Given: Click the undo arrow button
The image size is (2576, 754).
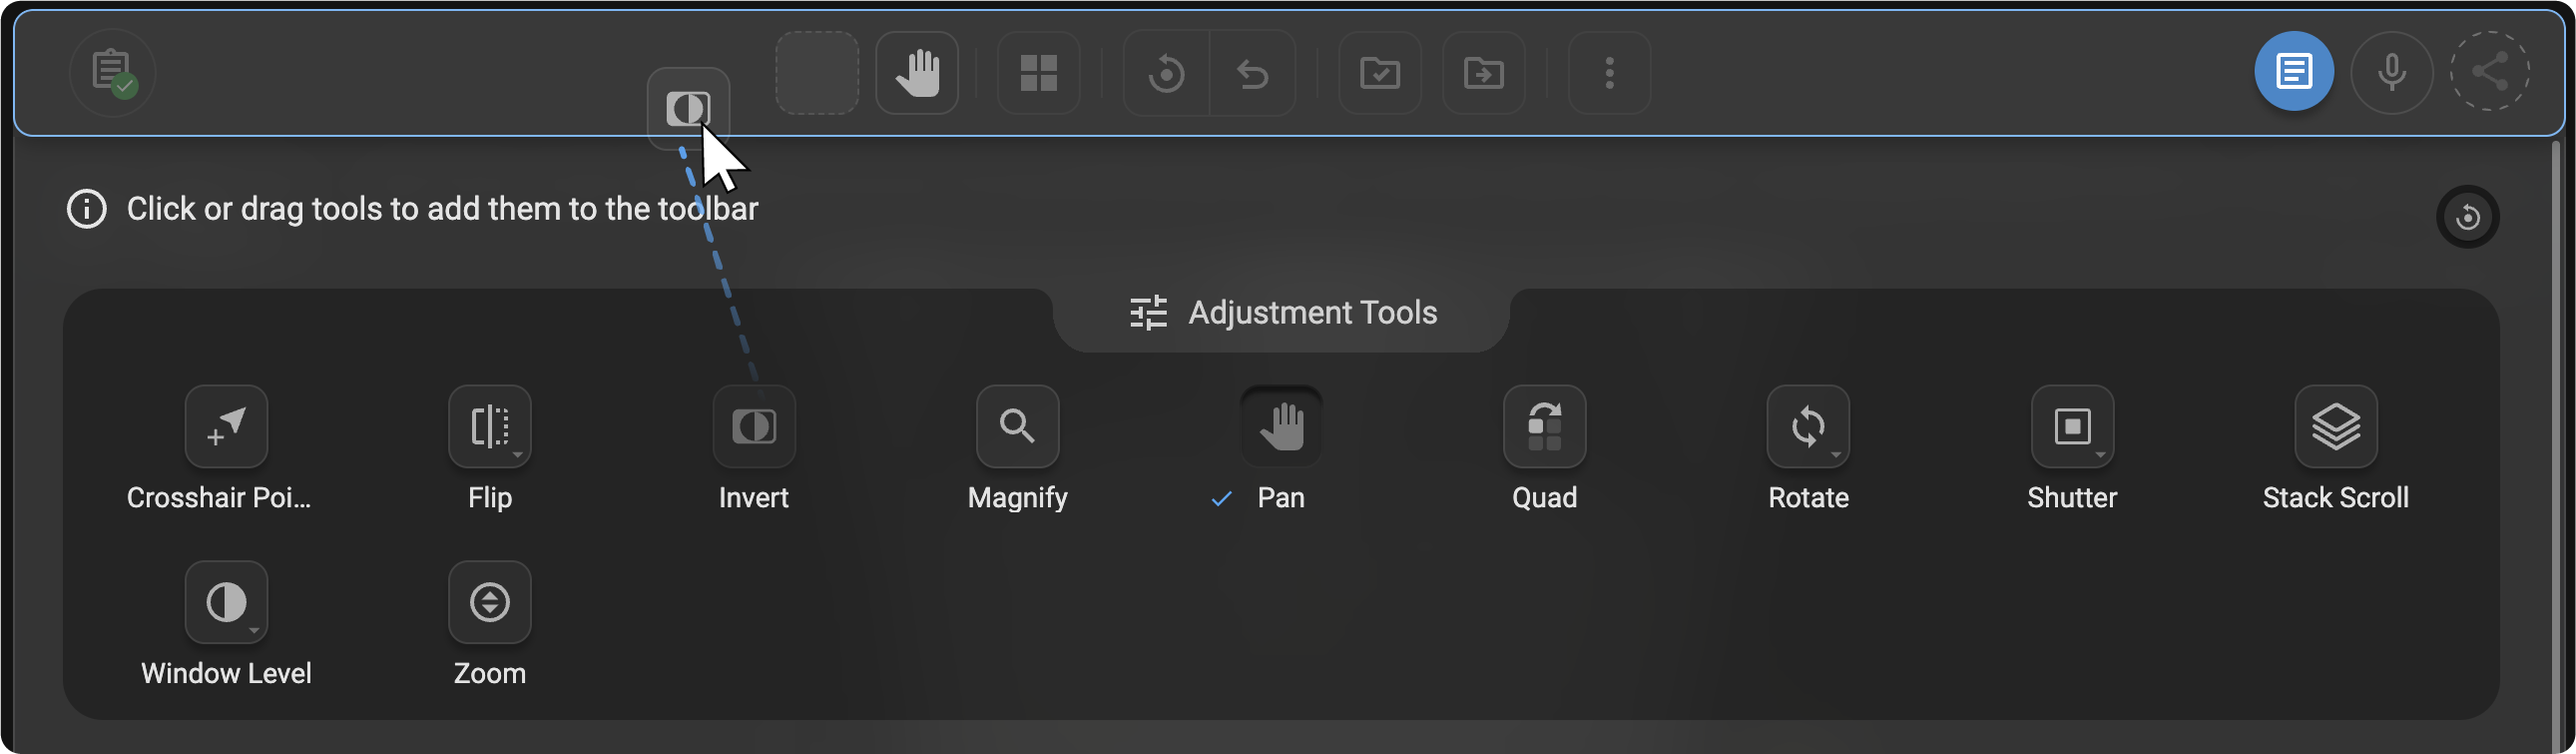Looking at the screenshot, I should pyautogui.click(x=1252, y=73).
